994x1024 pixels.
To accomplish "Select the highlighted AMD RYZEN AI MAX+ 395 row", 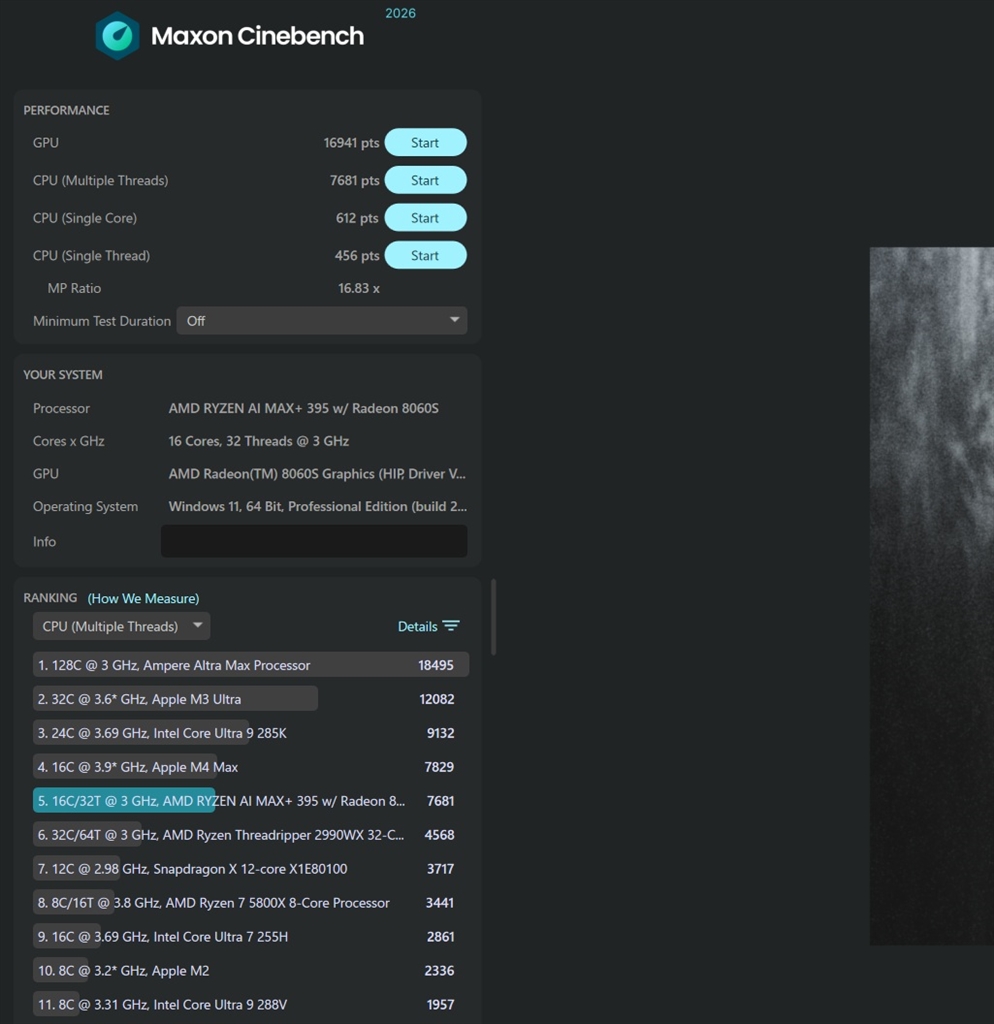I will pyautogui.click(x=251, y=801).
